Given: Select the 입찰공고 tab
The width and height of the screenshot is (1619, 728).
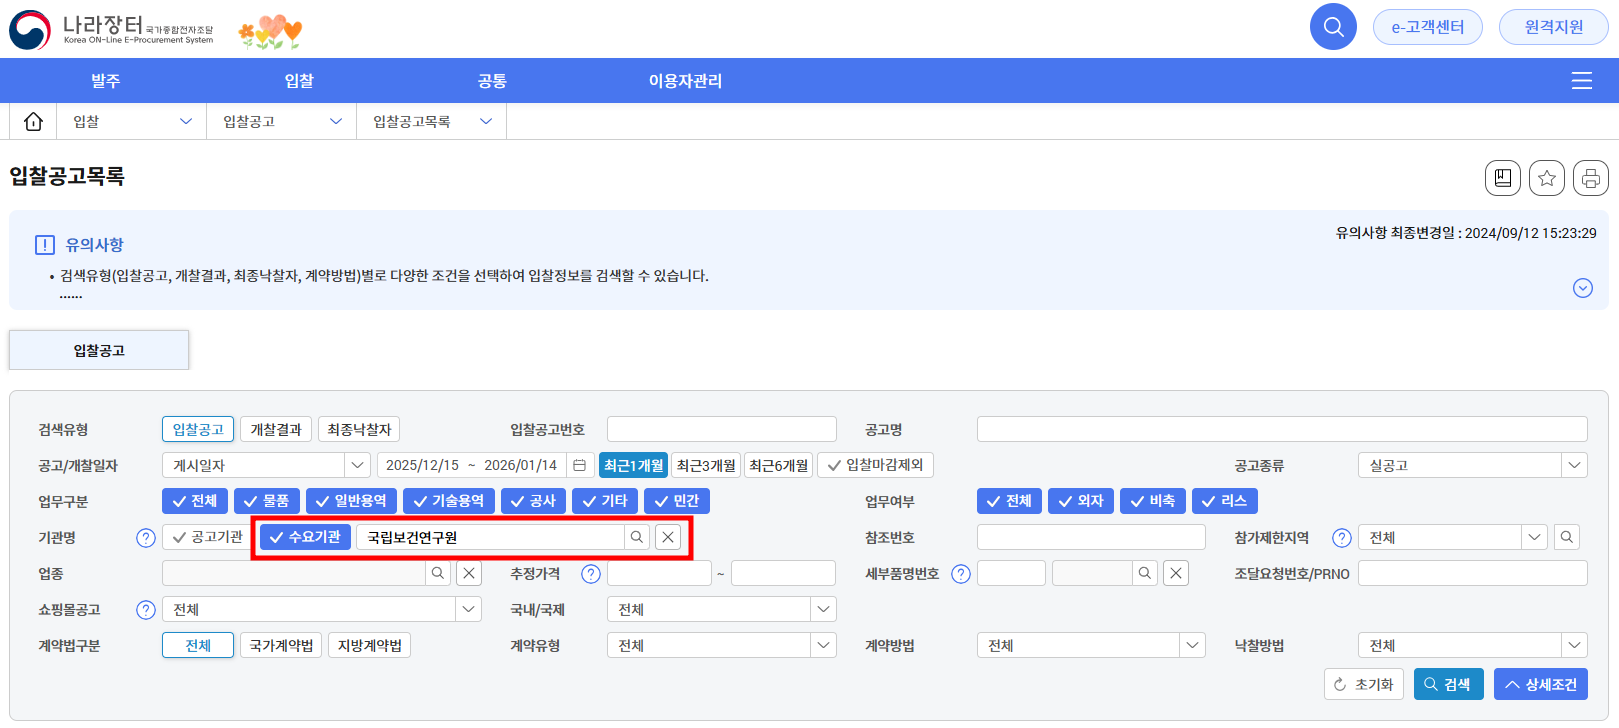Looking at the screenshot, I should [99, 350].
